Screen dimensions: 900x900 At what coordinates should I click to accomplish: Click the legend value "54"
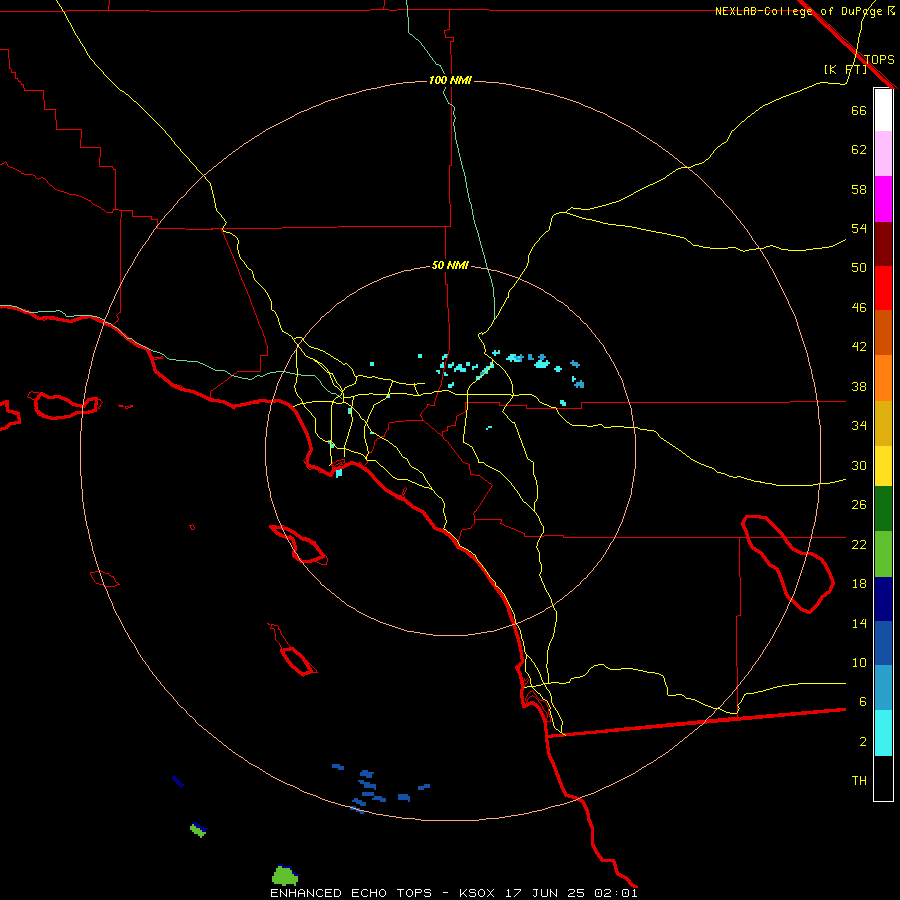click(x=859, y=228)
